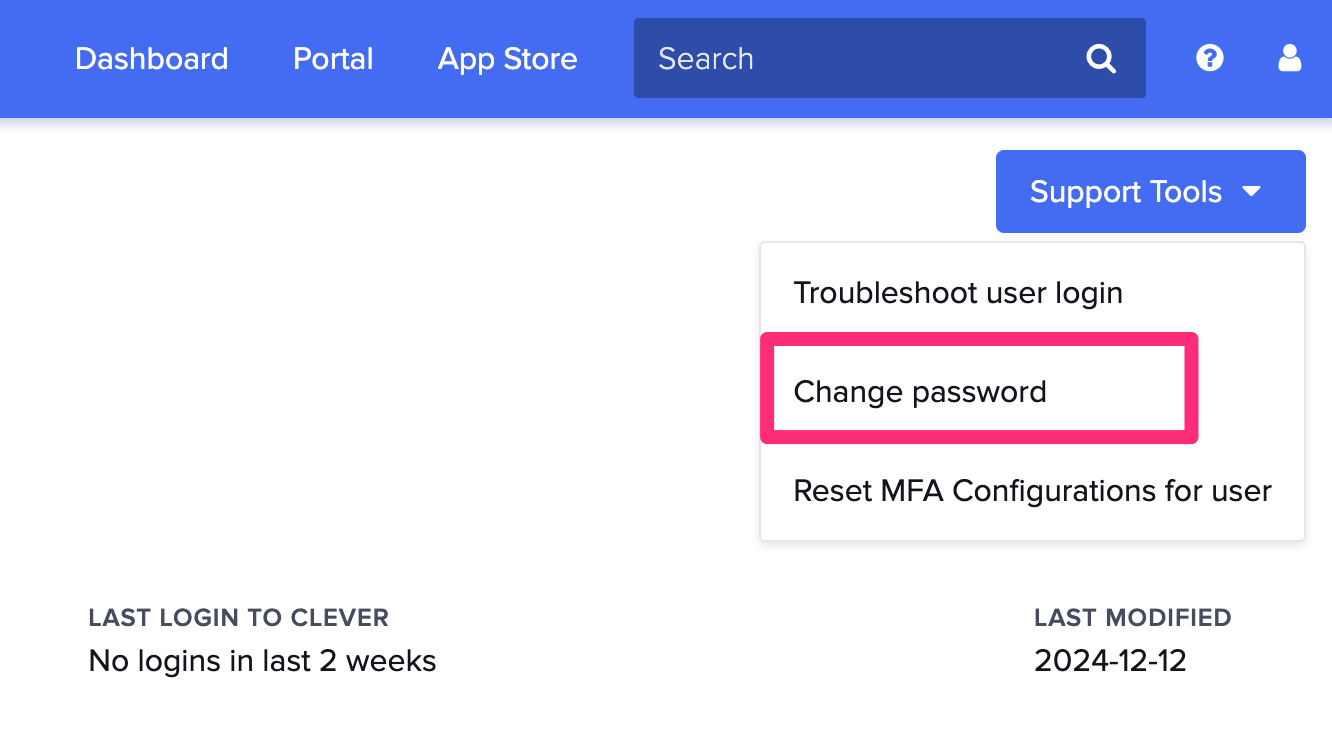Choose the Change password option
Image resolution: width=1332 pixels, height=756 pixels.
[920, 391]
